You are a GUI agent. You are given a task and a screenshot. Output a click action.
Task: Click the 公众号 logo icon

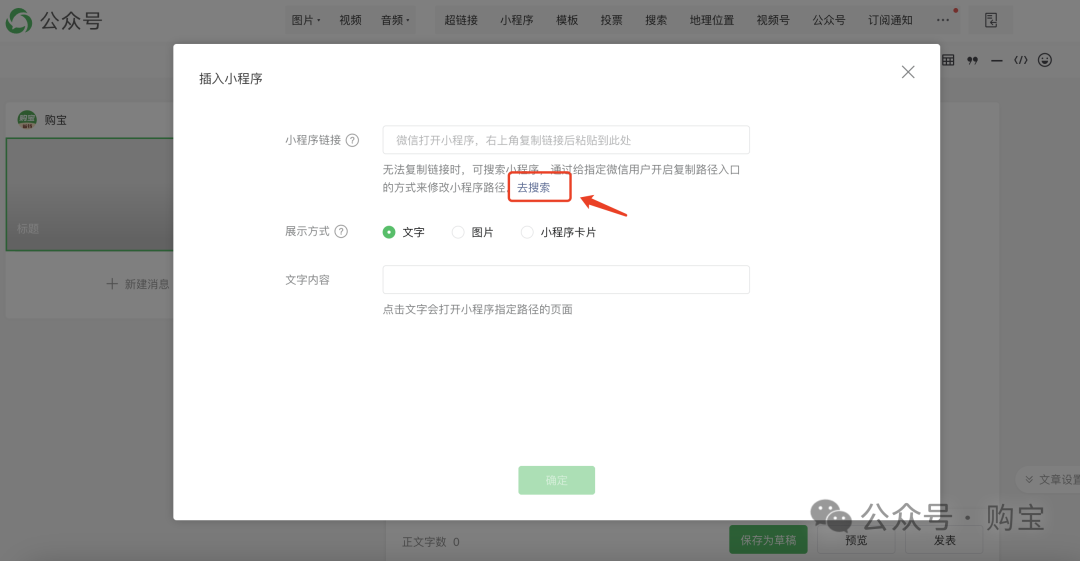click(x=19, y=21)
